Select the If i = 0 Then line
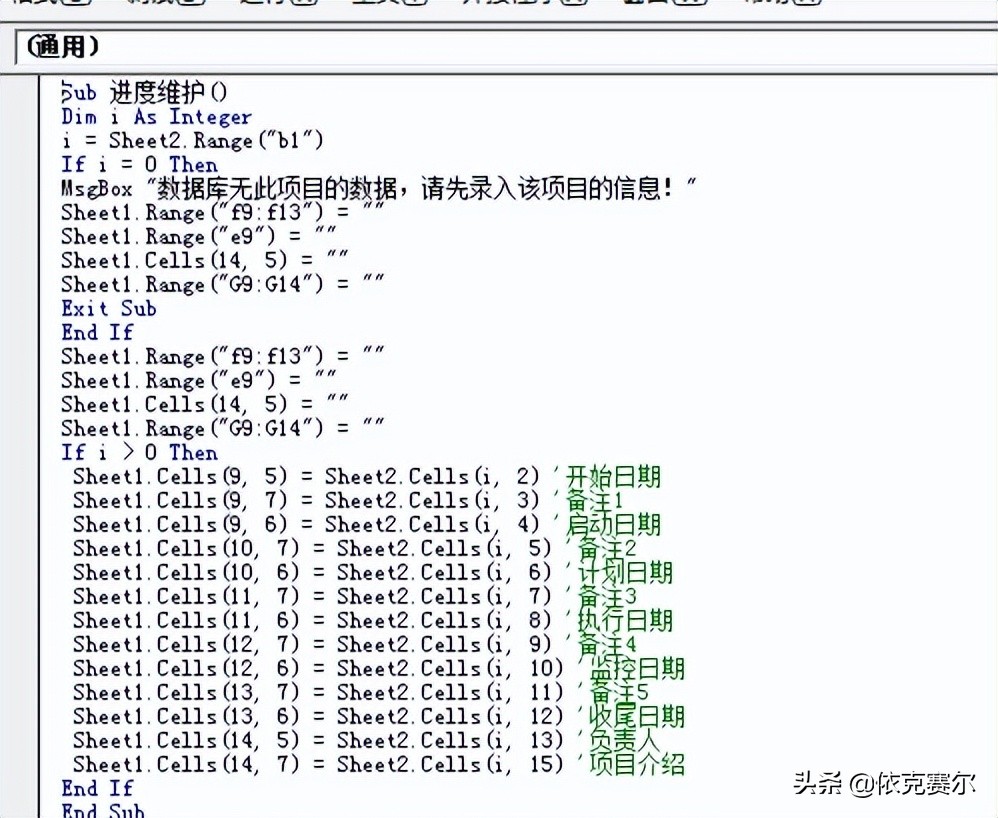The width and height of the screenshot is (998, 818). point(139,165)
